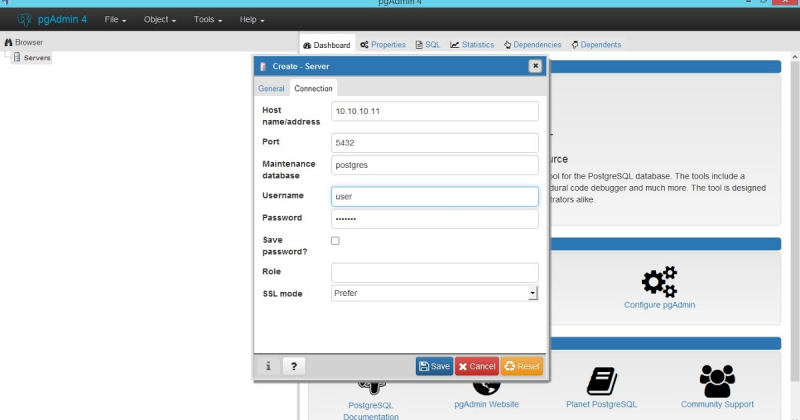Click the Servers tree node icon
The width and height of the screenshot is (800, 420).
pyautogui.click(x=16, y=58)
